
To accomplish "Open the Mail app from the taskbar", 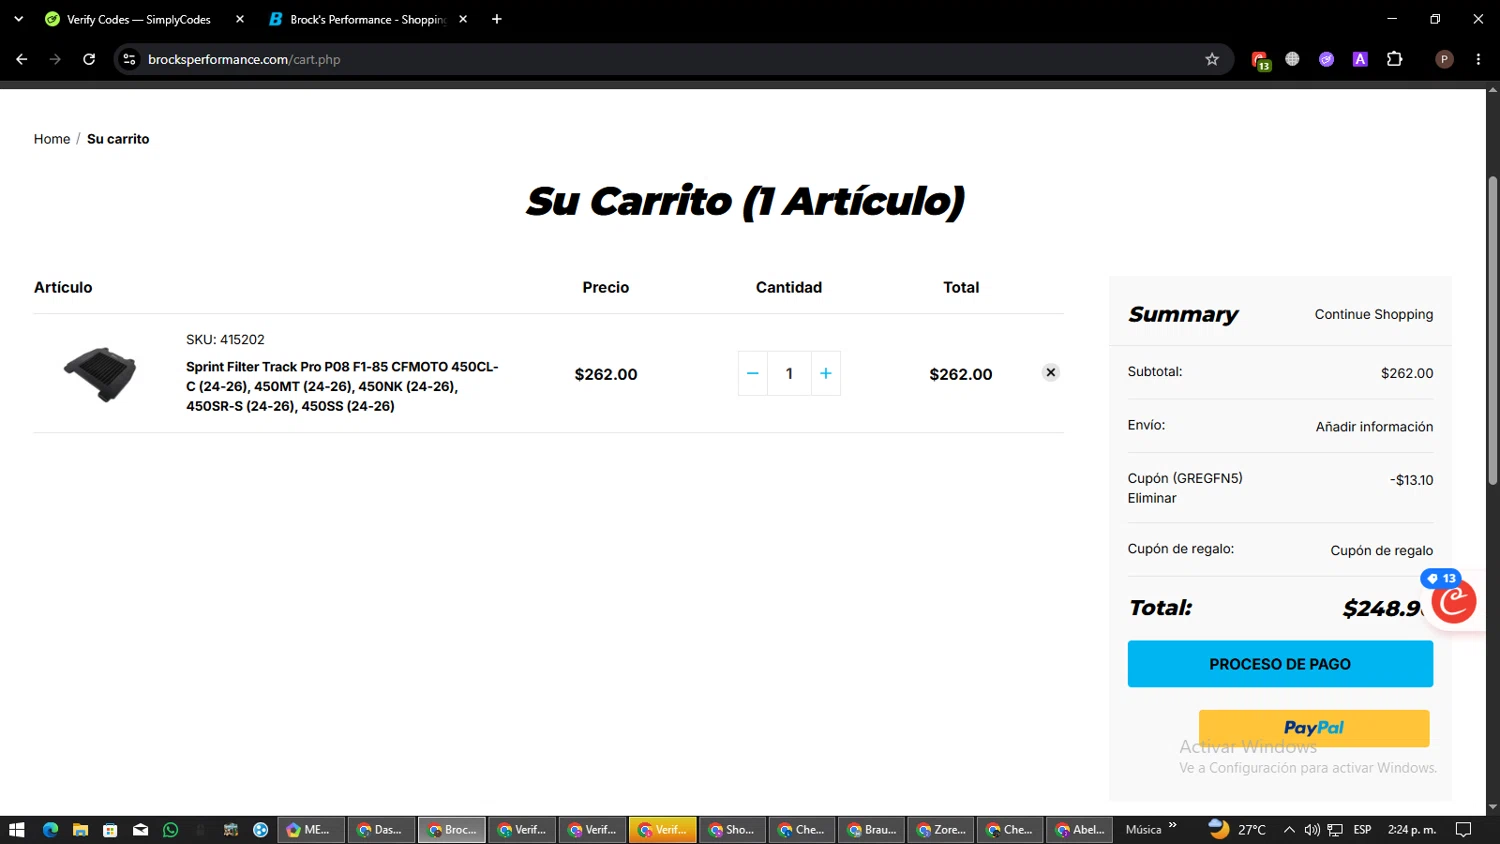I will tap(140, 830).
